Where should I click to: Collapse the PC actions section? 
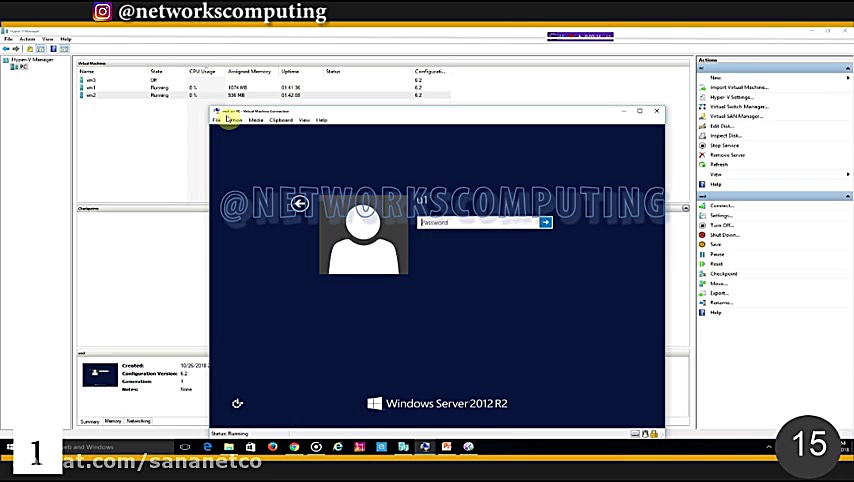click(x=847, y=68)
